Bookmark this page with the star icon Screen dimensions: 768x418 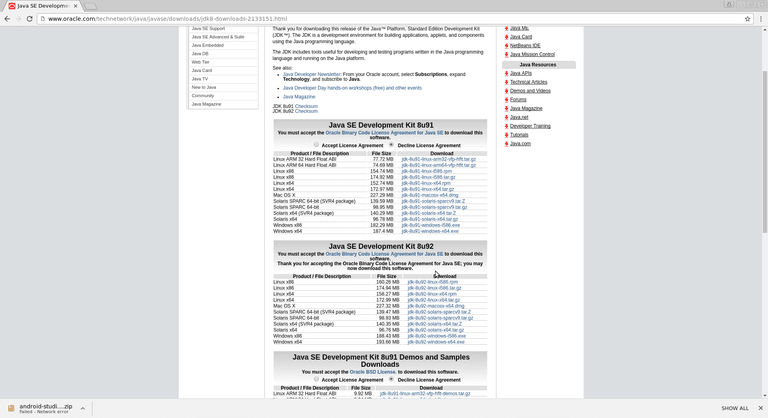(x=747, y=19)
